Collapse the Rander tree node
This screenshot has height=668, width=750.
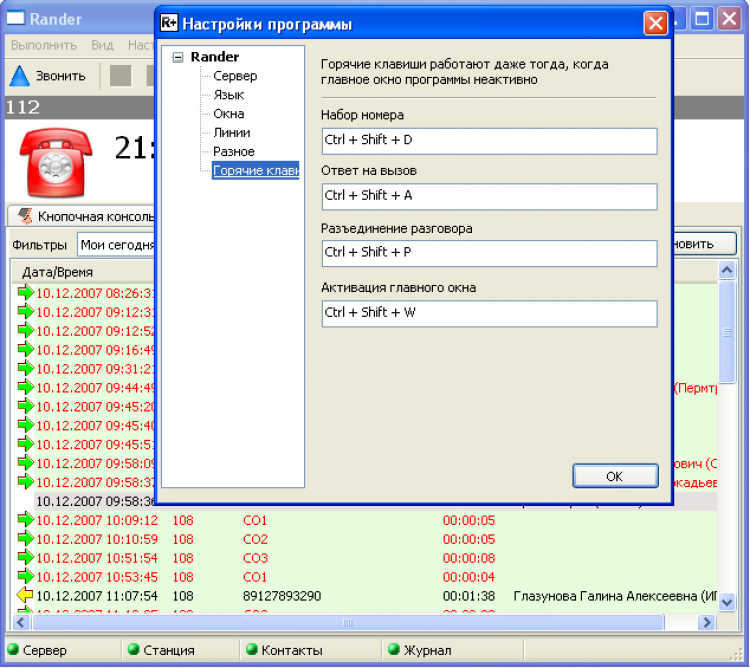177,57
